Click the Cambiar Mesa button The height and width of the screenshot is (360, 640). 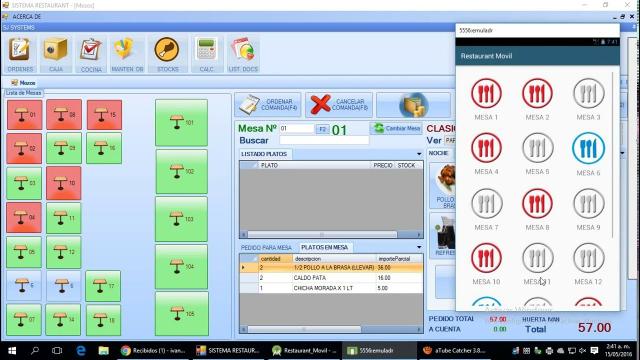point(397,128)
